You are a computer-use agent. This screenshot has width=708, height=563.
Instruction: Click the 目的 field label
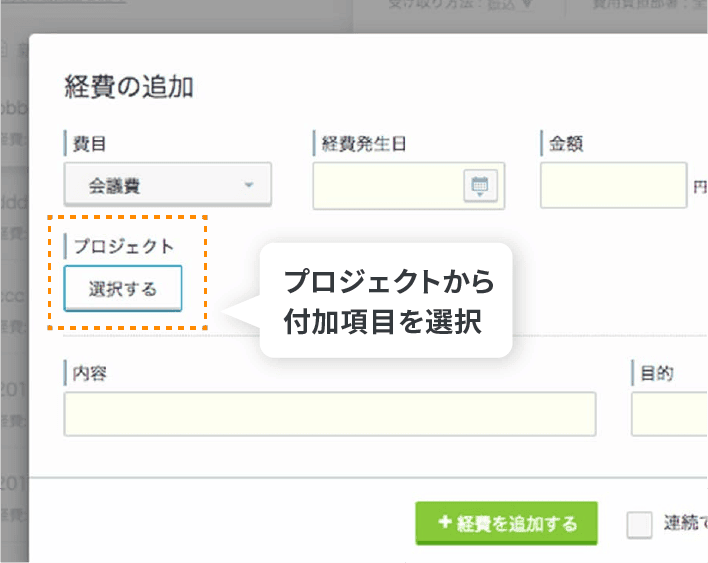pos(656,373)
